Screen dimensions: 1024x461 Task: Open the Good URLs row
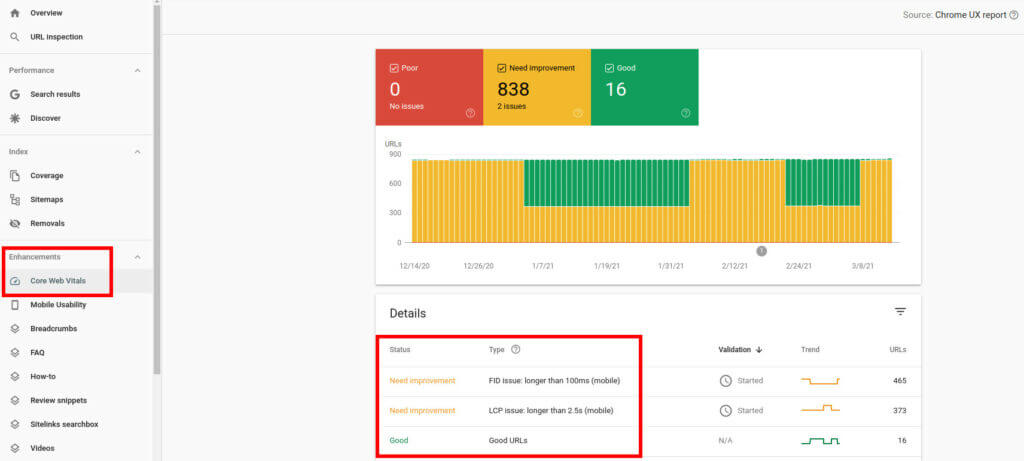click(x=648, y=441)
